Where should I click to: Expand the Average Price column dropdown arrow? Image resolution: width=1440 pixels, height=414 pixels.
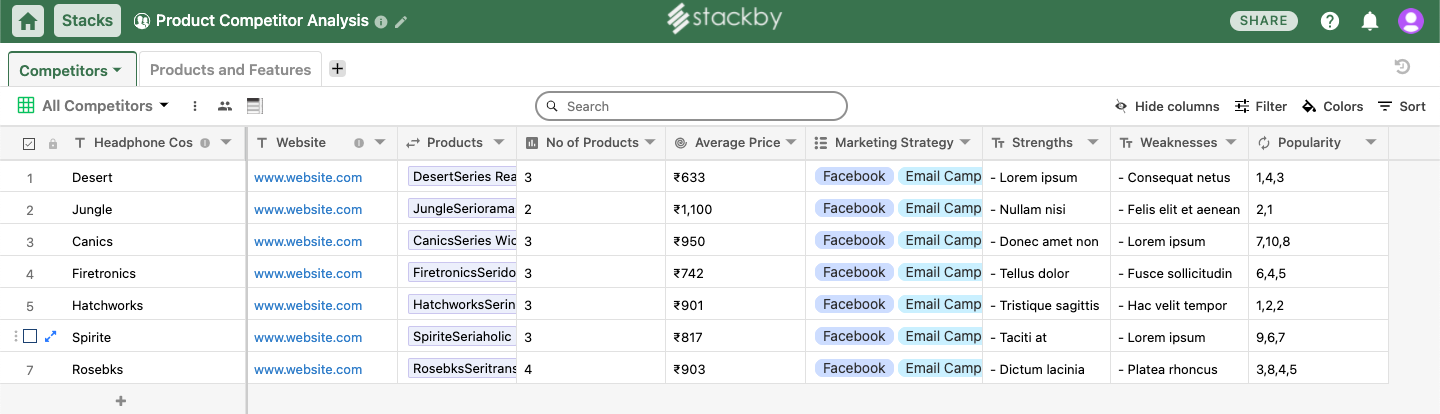[x=791, y=143]
